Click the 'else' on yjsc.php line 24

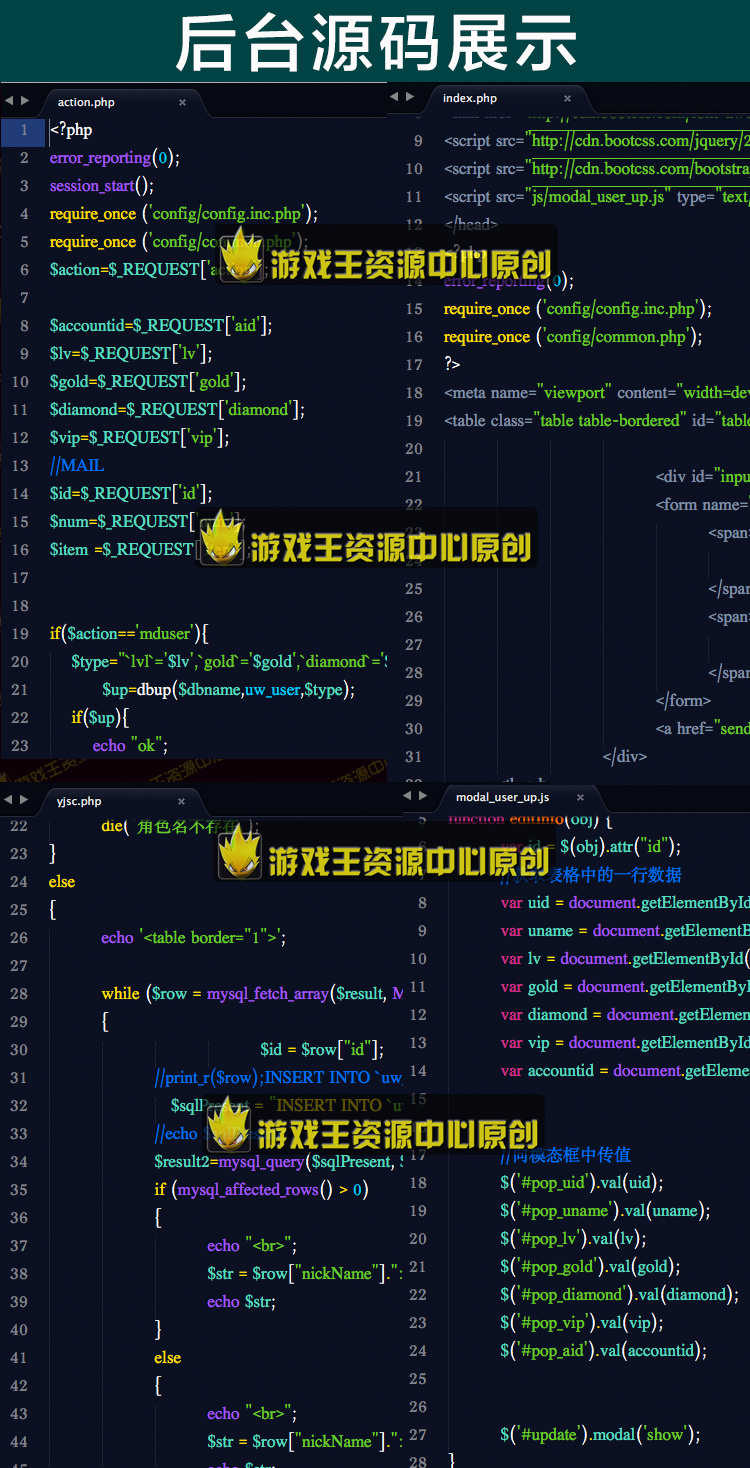62,882
